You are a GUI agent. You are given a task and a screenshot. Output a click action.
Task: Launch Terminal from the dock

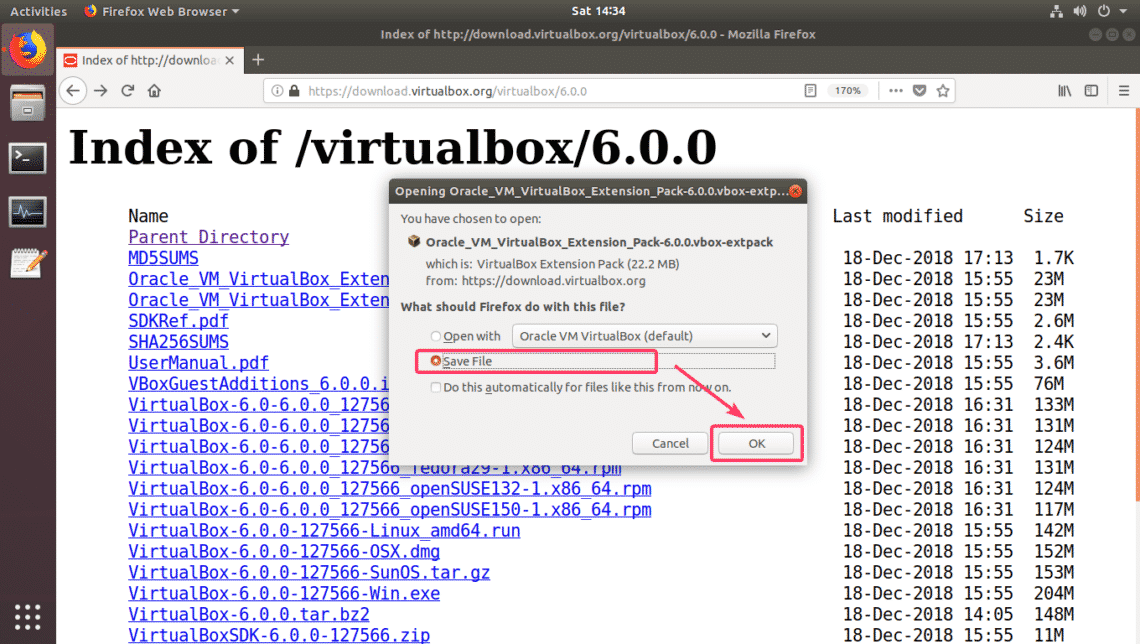28,158
